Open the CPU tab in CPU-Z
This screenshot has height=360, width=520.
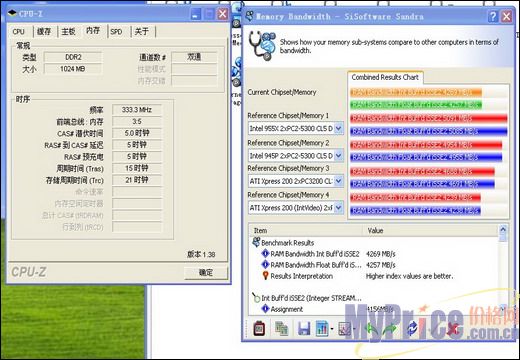(19, 31)
